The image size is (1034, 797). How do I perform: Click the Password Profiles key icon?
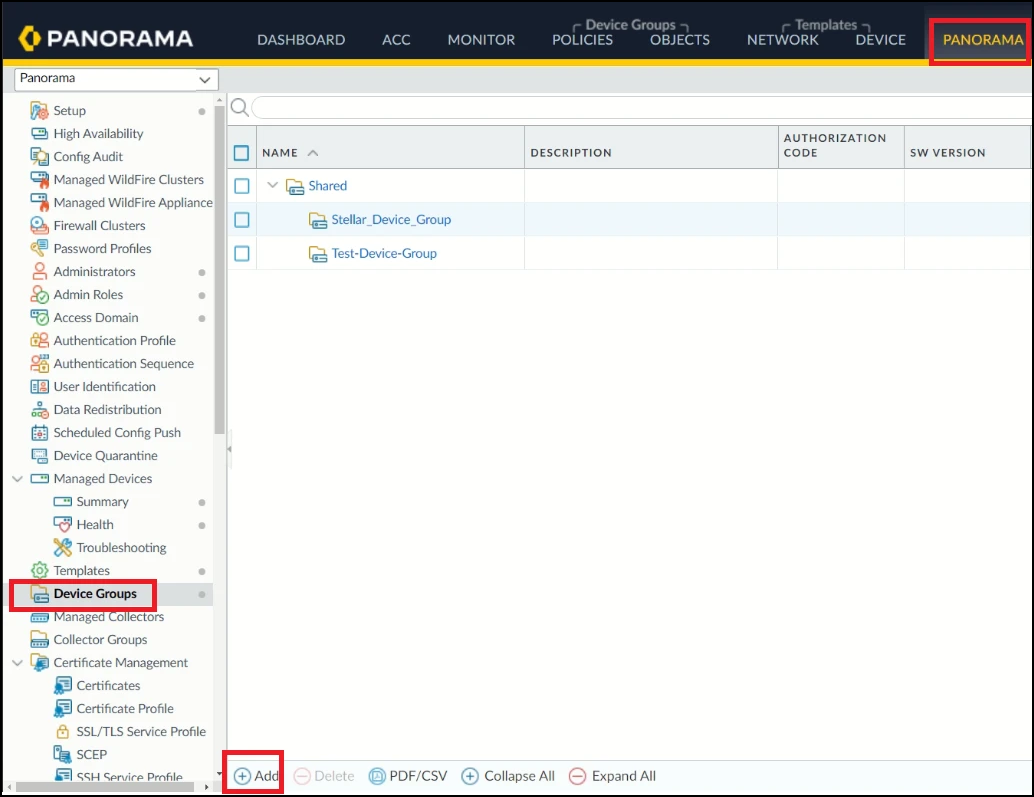tap(39, 249)
